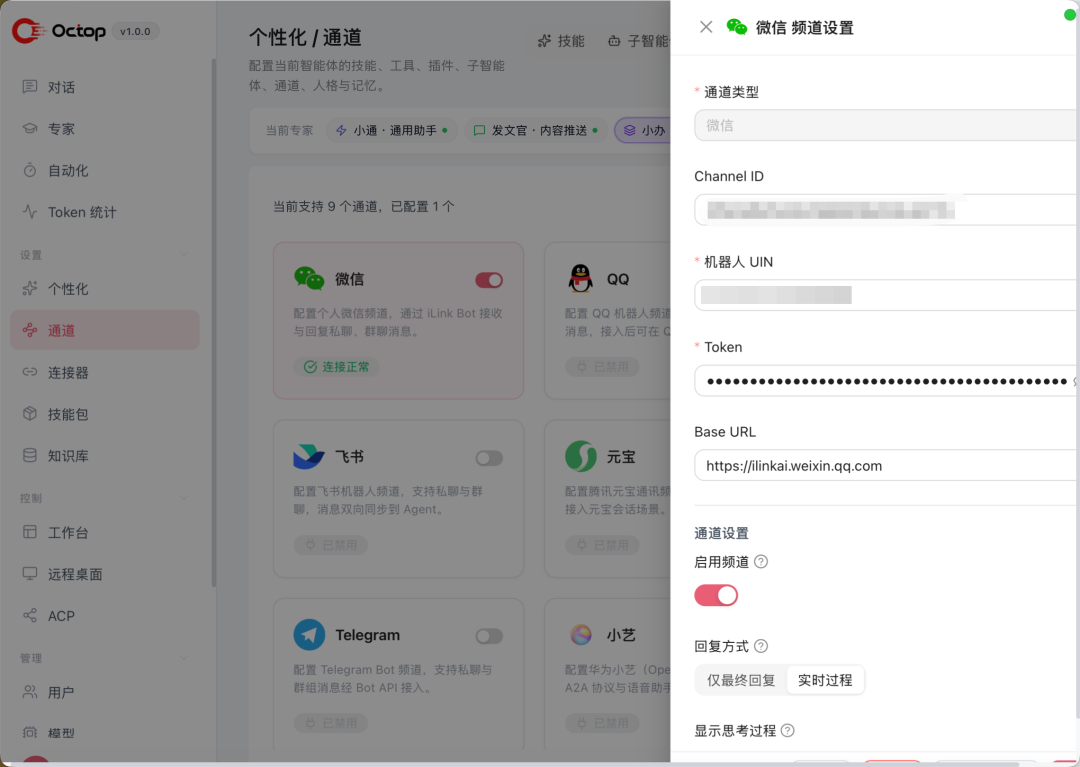Click into the Base URL field
1080x767 pixels.
(887, 465)
